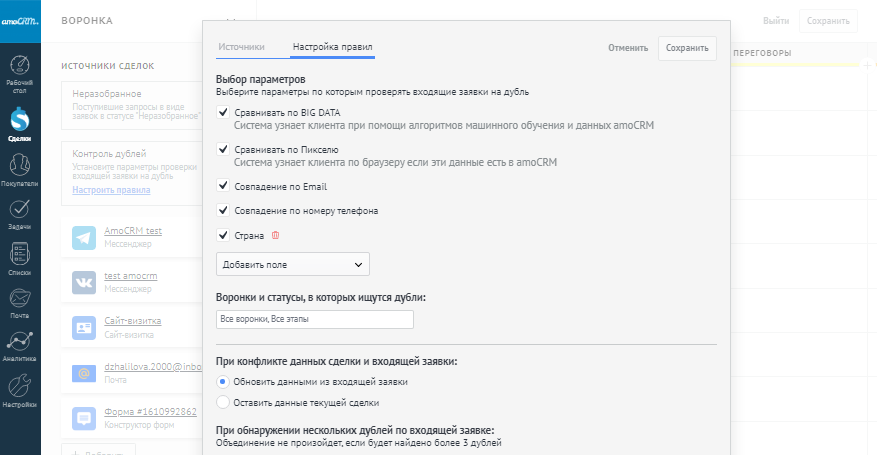Screen dimensions: 877x455
Task: Select Оставить данные текущей сделки option
Action: tap(223, 403)
